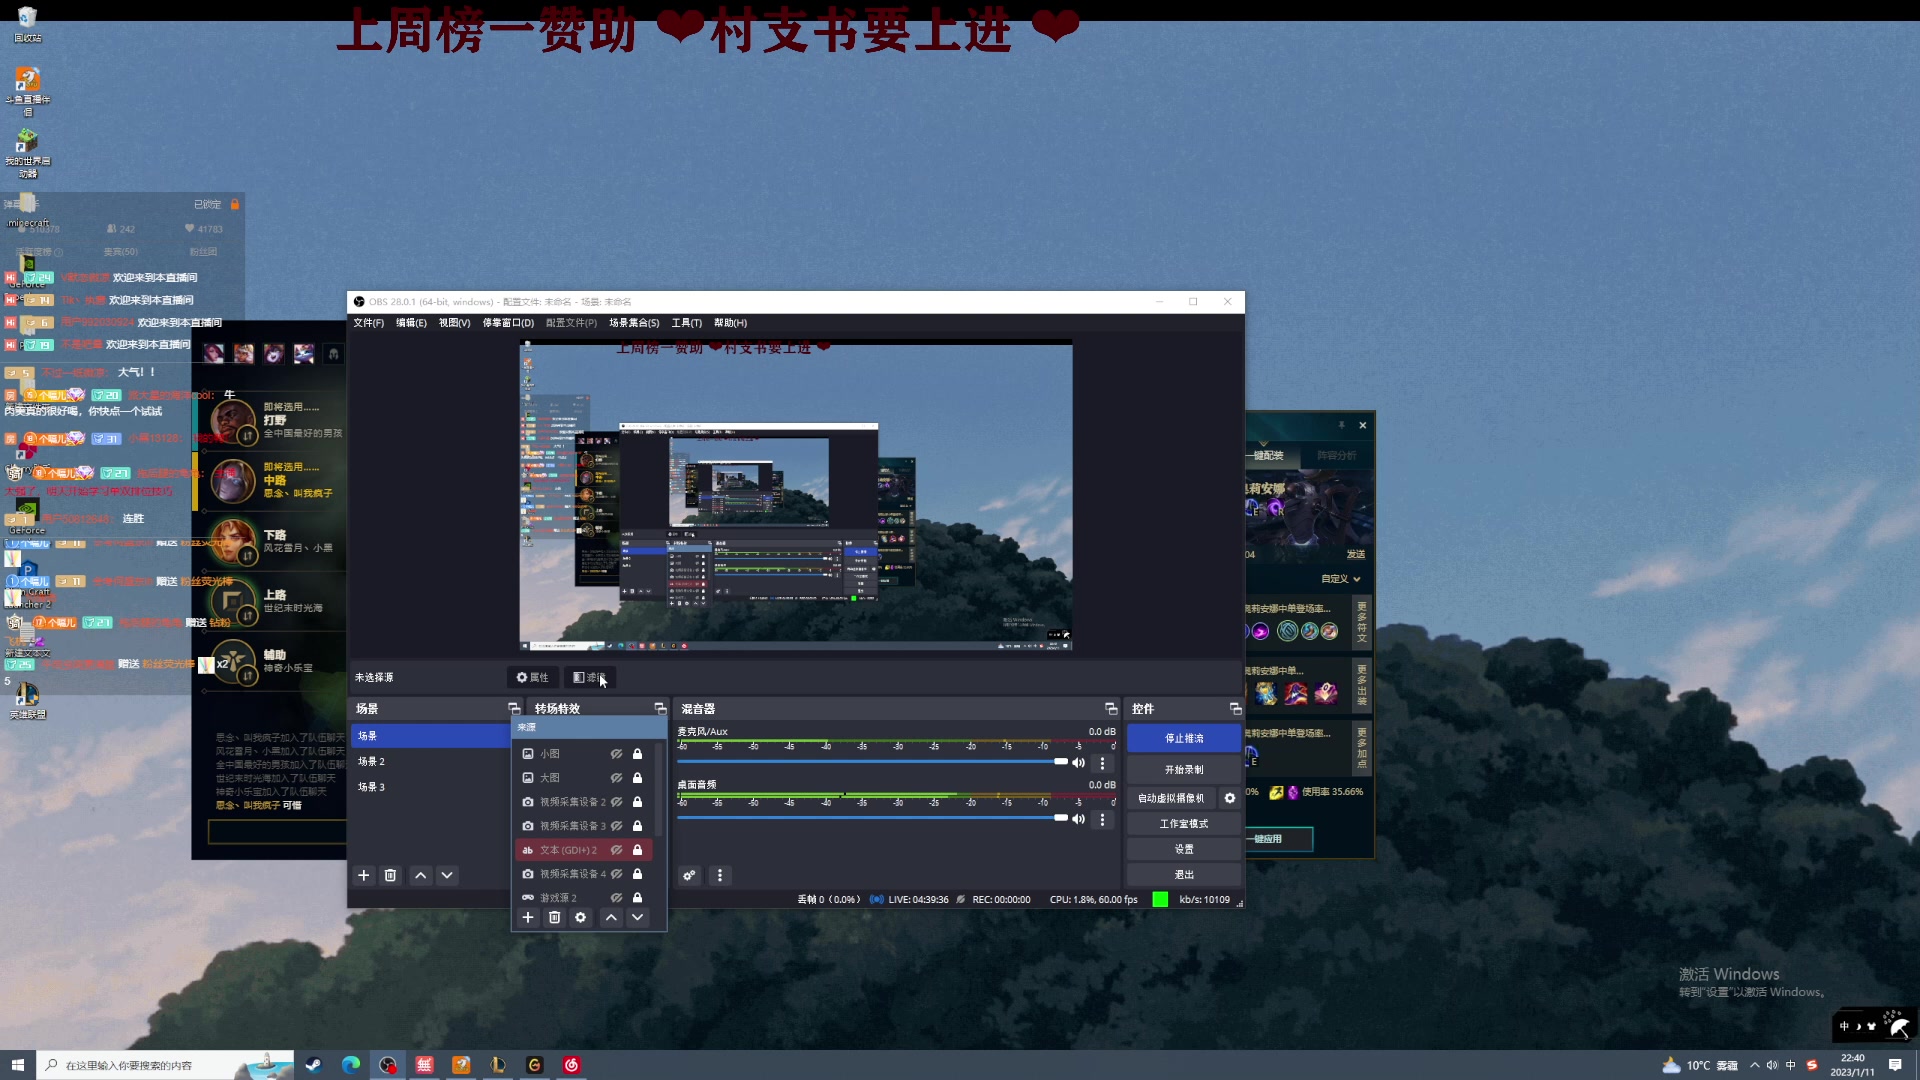This screenshot has width=1920, height=1080.
Task: Click 一键应用 button in rune panel
Action: [x=1279, y=839]
